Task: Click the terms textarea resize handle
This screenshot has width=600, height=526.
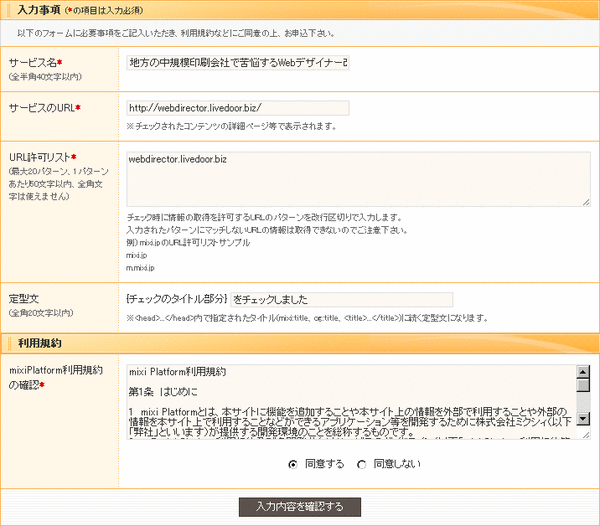Action: pyautogui.click(x=586, y=435)
